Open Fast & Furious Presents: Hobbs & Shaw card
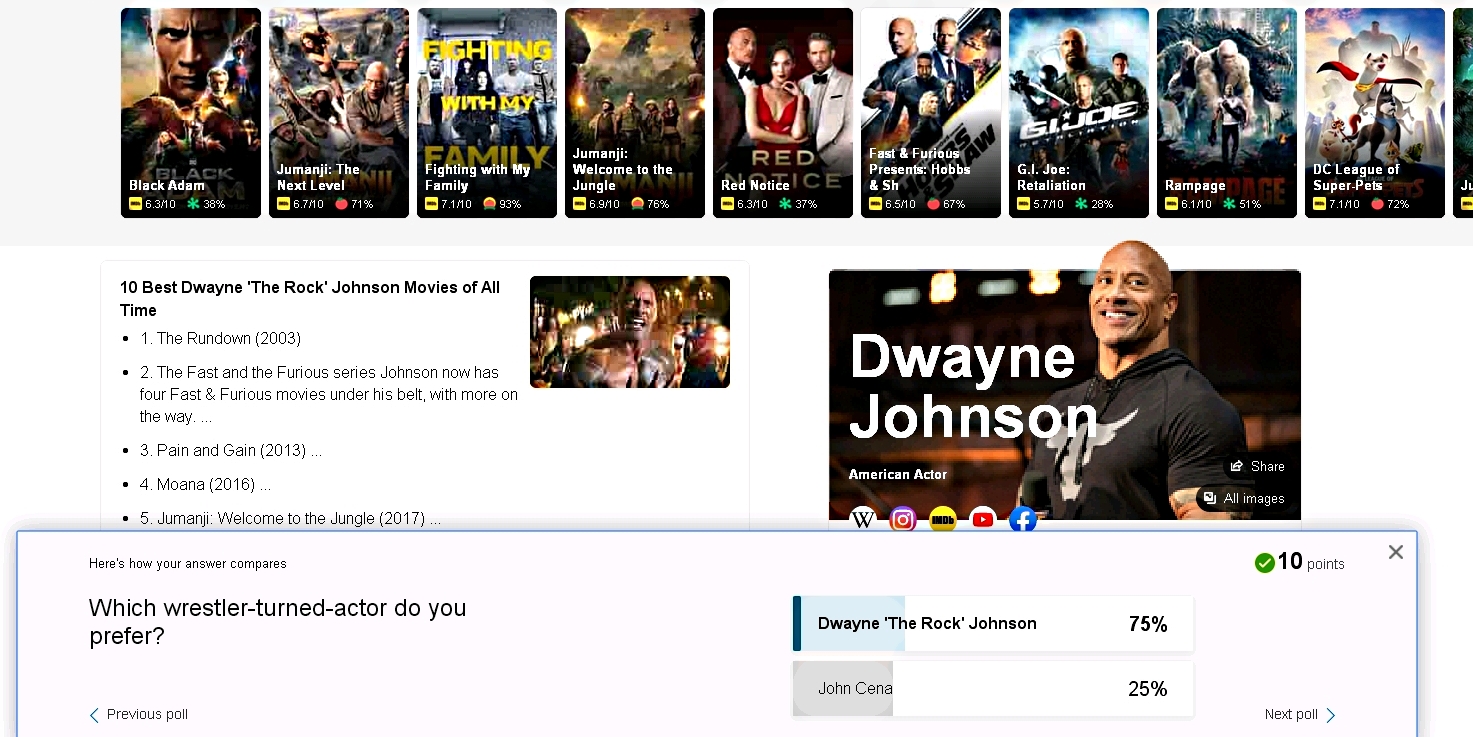Image resolution: width=1473 pixels, height=737 pixels. [x=931, y=113]
